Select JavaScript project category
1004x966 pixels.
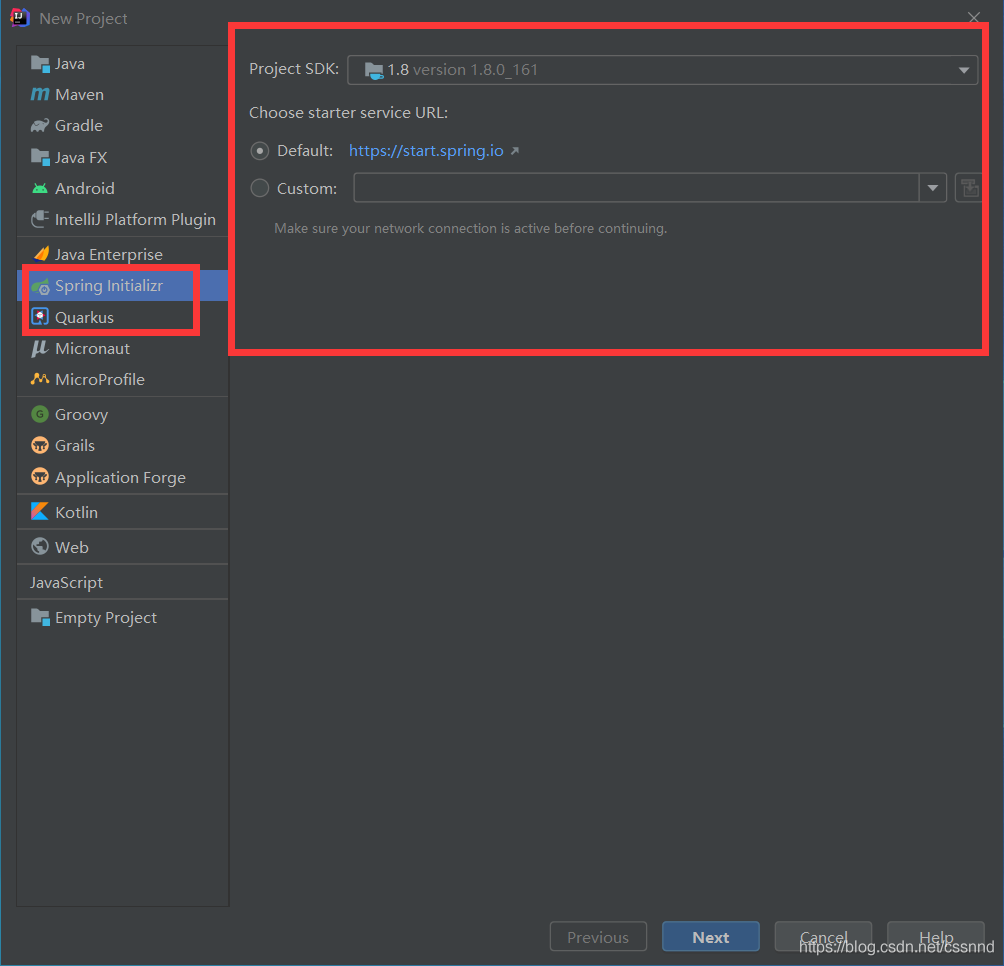pyautogui.click(x=122, y=582)
